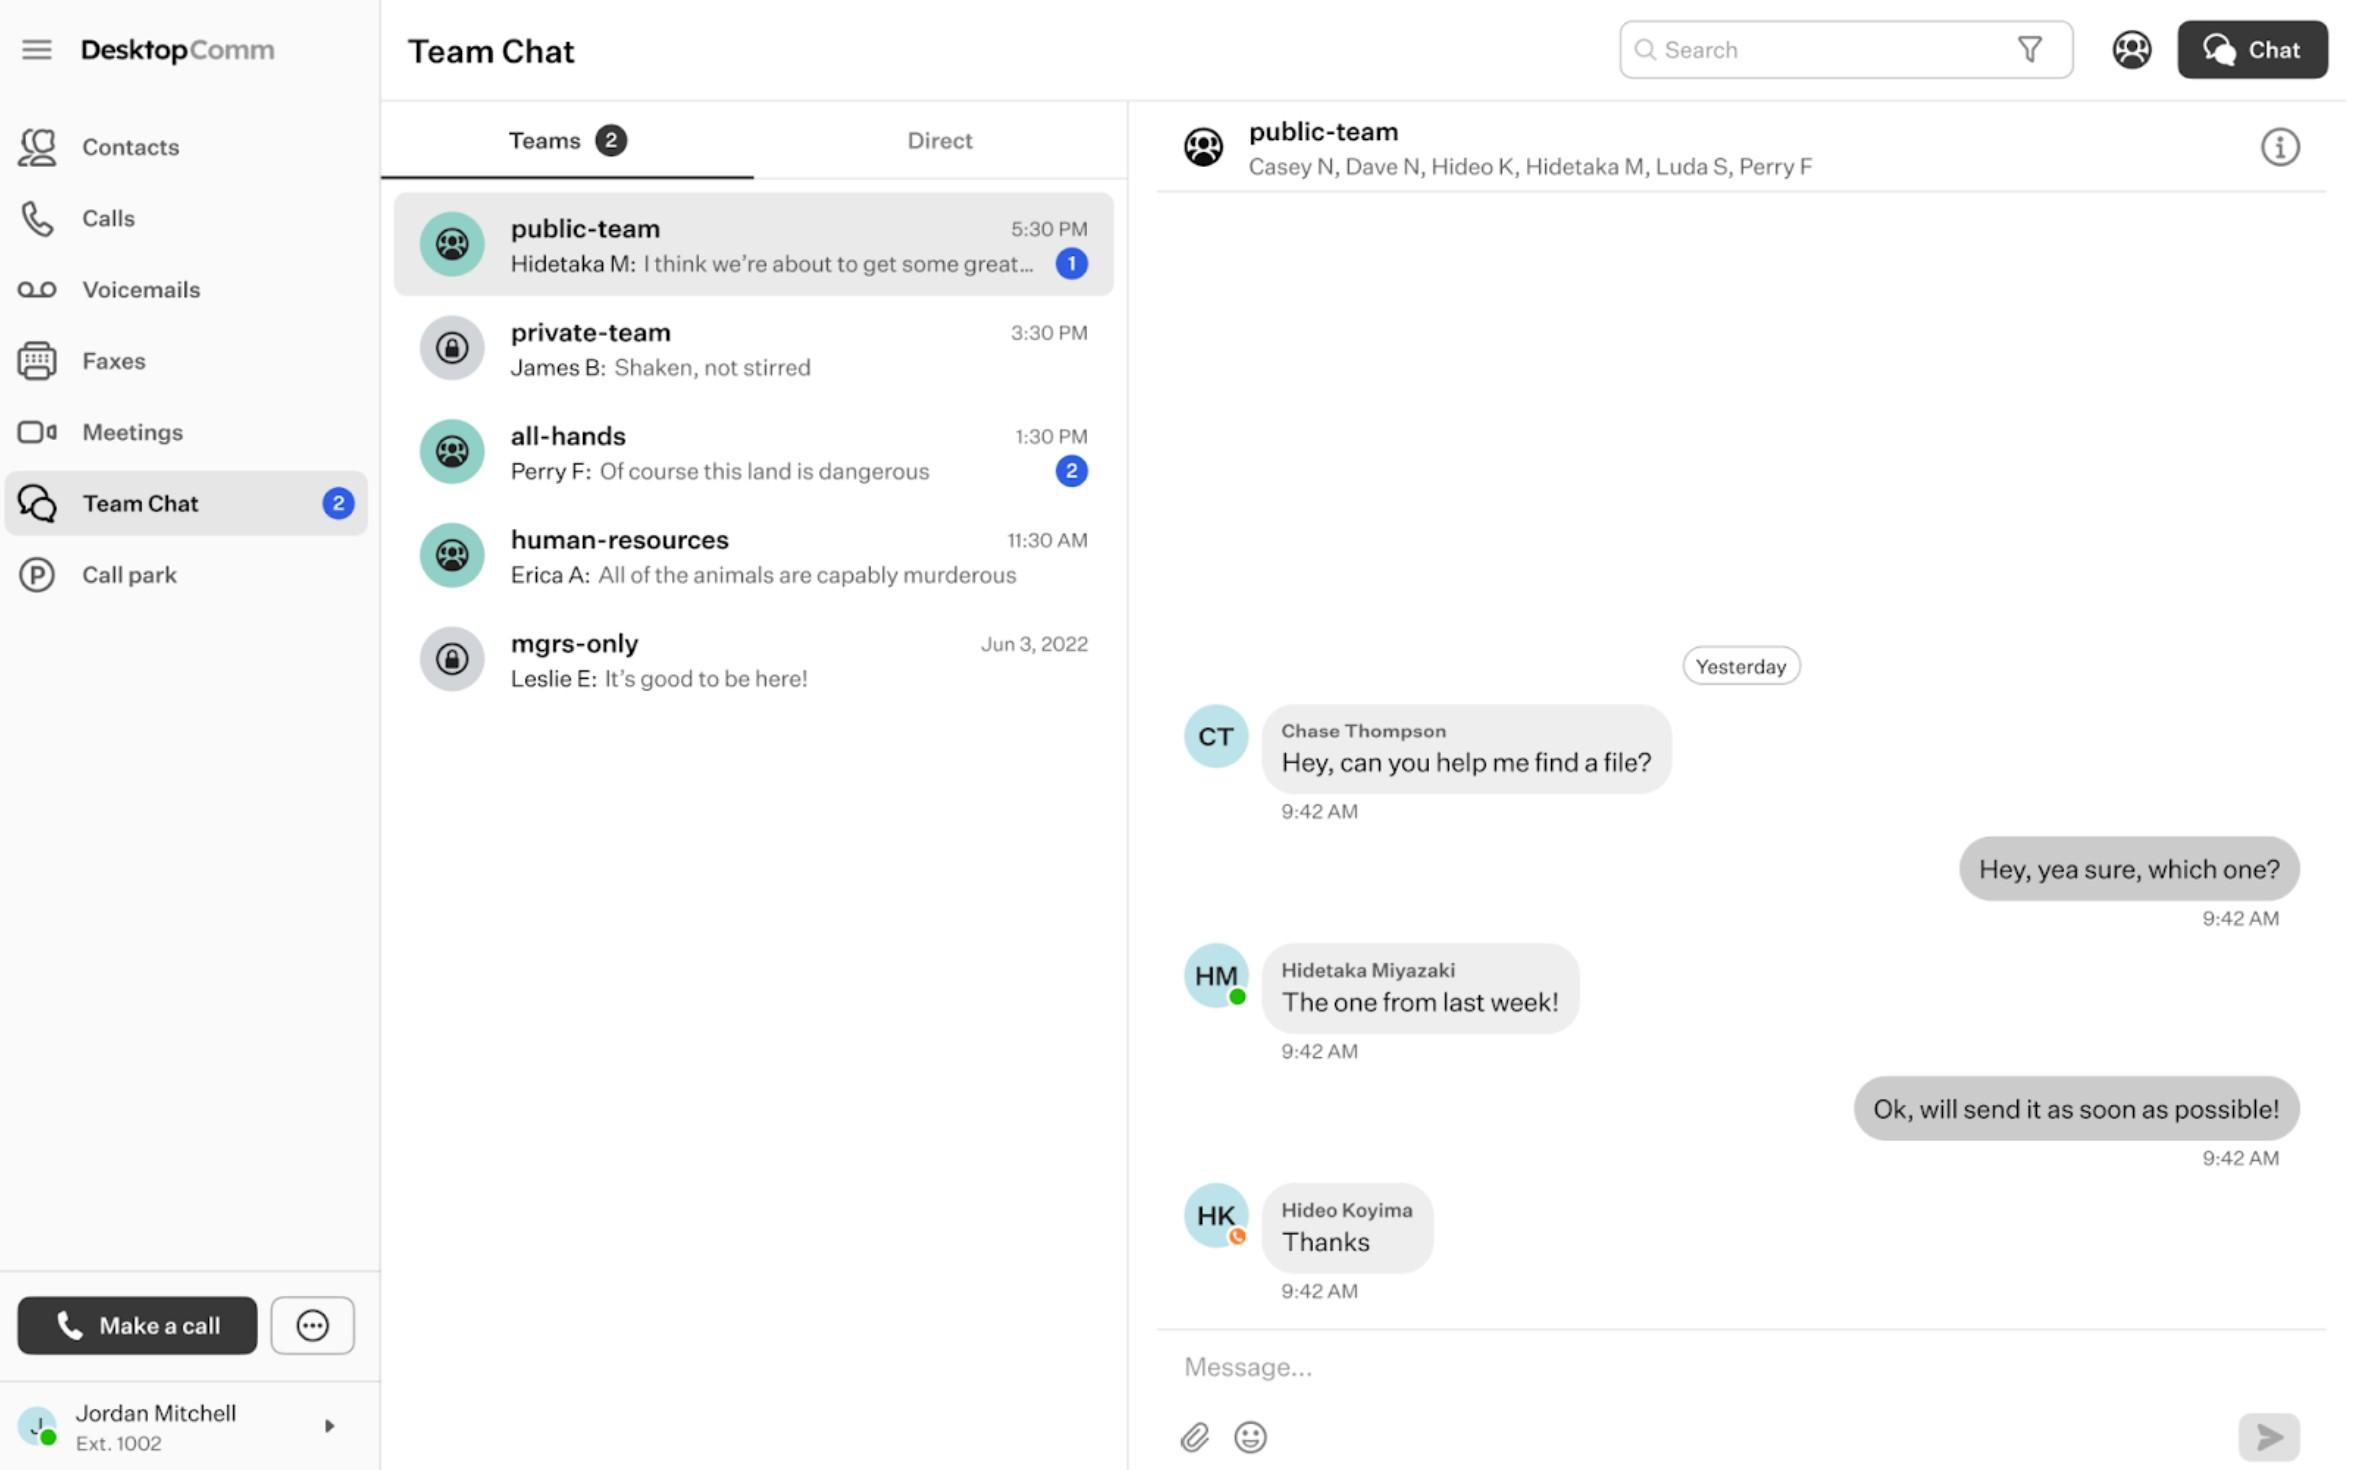Open Contacts in sidebar
Viewport: 2355px width, 1470px height.
(186, 147)
